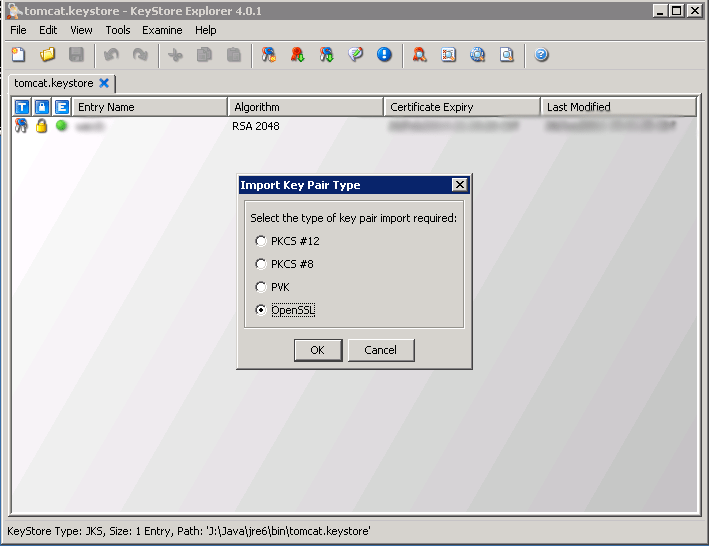Click the KeyStore Type status bar text
The image size is (709, 546).
coord(189,531)
